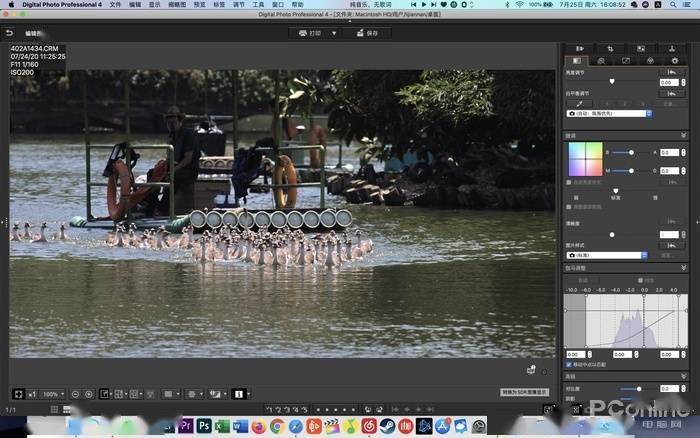Click the zoom out magnifier icon
Screen dimensions: 700x438
[x=75, y=394]
